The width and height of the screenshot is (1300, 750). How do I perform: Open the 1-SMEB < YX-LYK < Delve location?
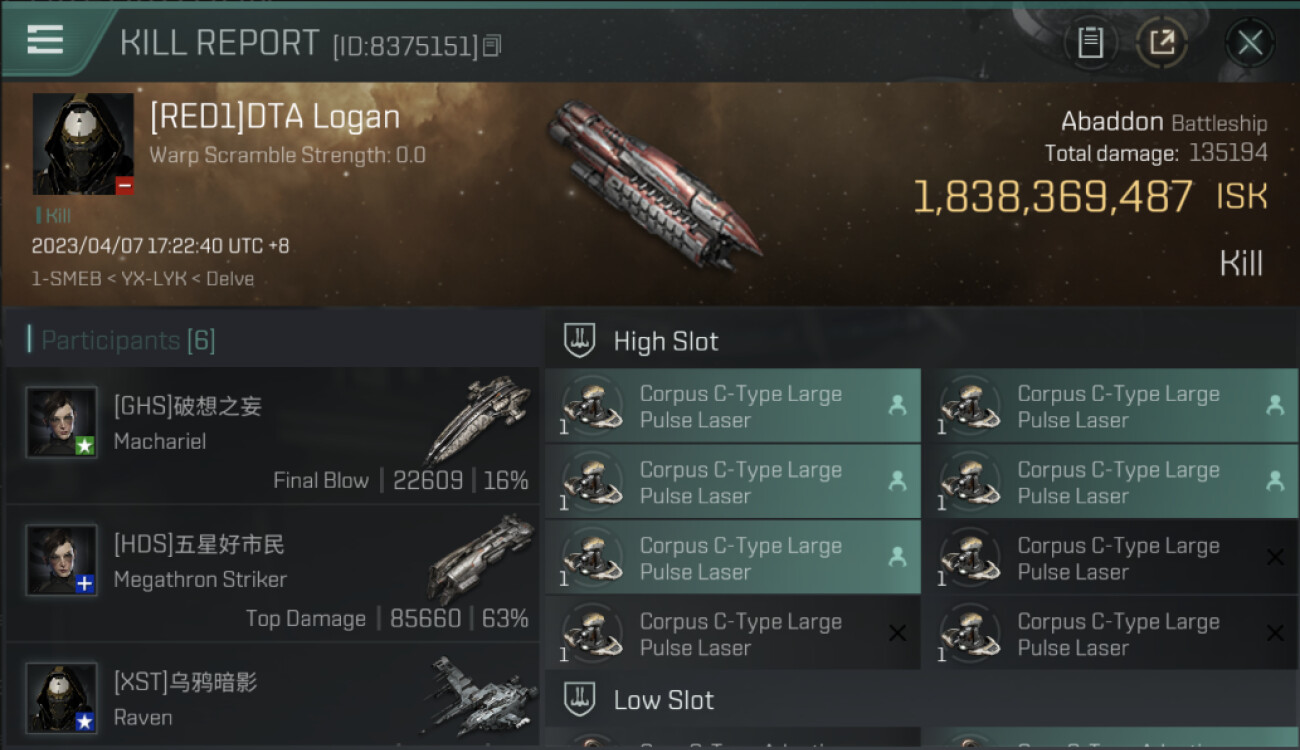point(143,279)
